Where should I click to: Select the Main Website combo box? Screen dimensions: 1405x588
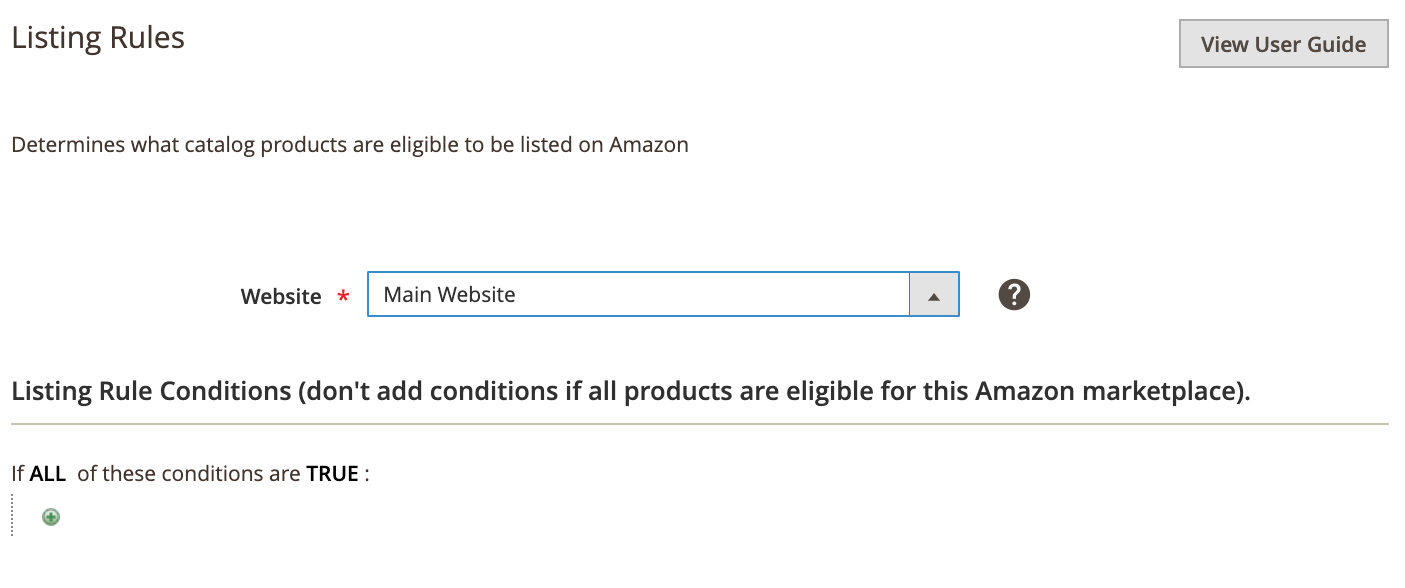663,295
